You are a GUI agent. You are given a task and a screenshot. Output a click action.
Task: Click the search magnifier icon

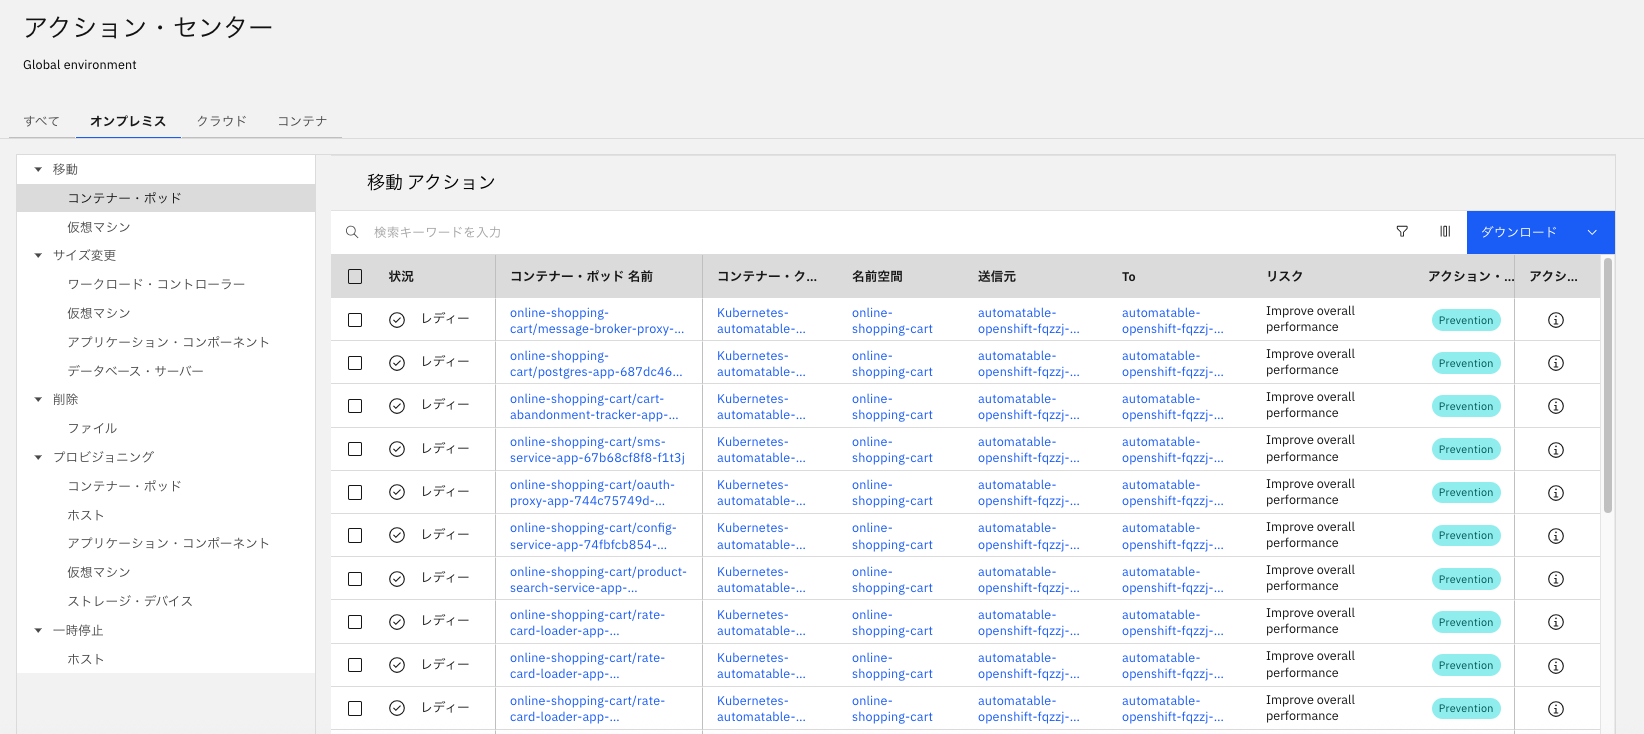[352, 232]
